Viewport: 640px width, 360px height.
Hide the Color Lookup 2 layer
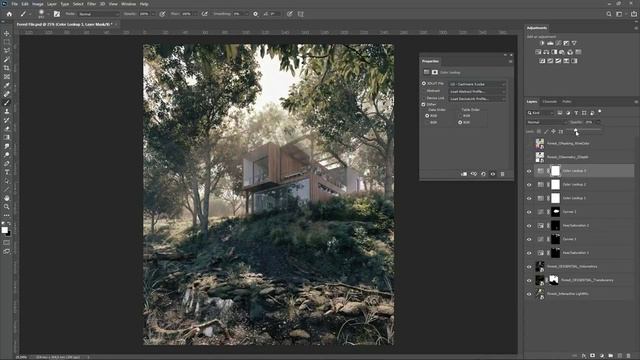pyautogui.click(x=529, y=185)
